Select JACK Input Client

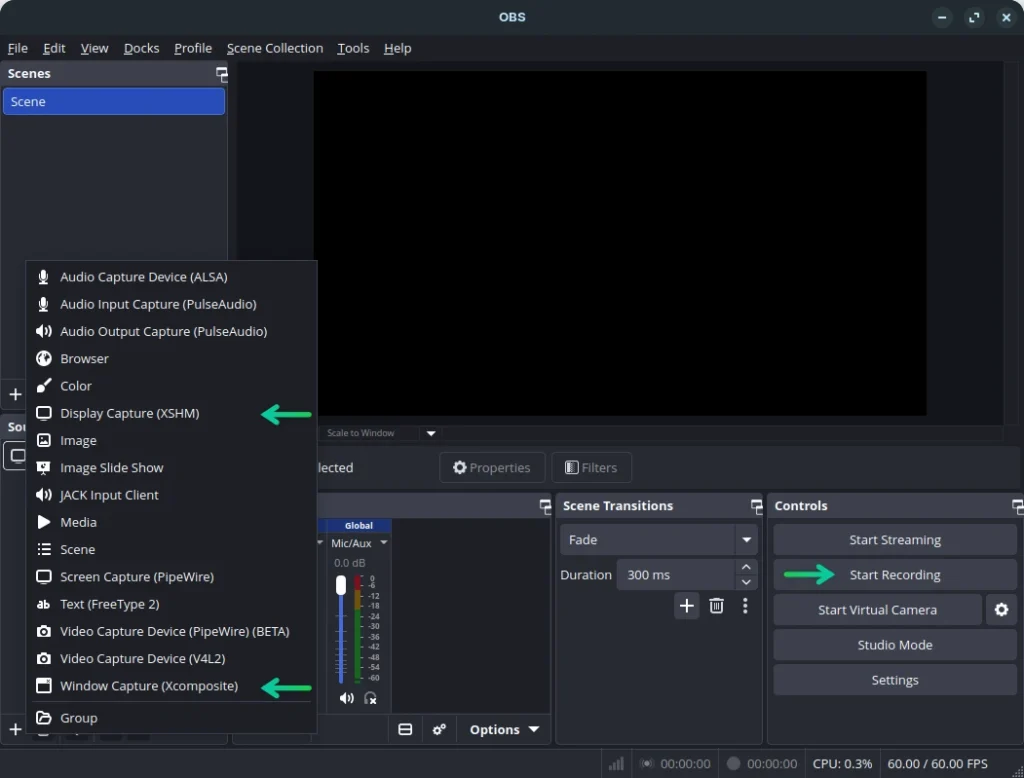pos(171,495)
